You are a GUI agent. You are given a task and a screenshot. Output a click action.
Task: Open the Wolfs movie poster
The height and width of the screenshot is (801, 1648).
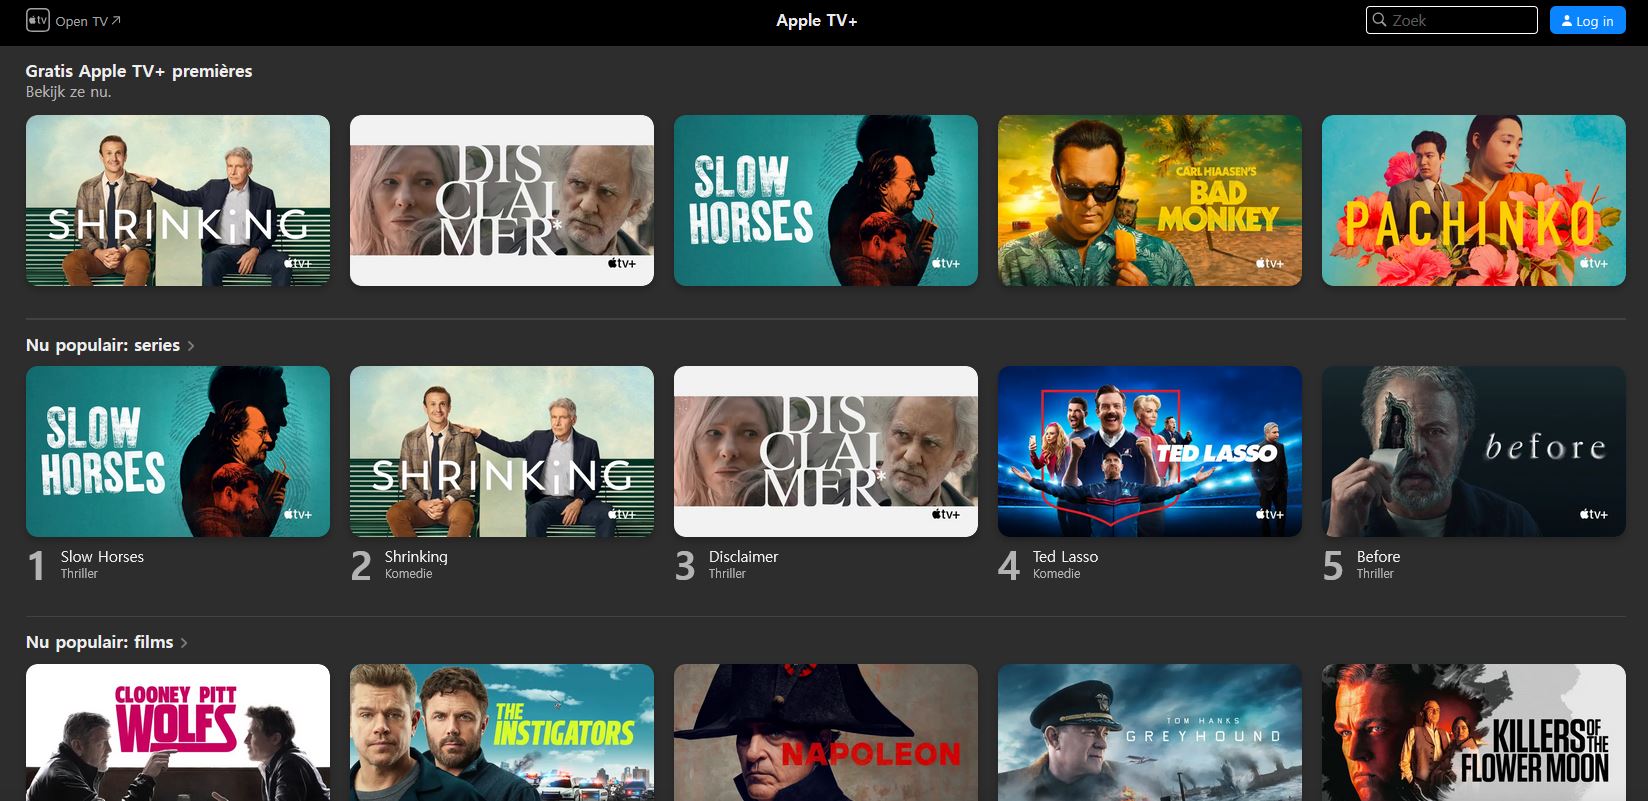(178, 732)
